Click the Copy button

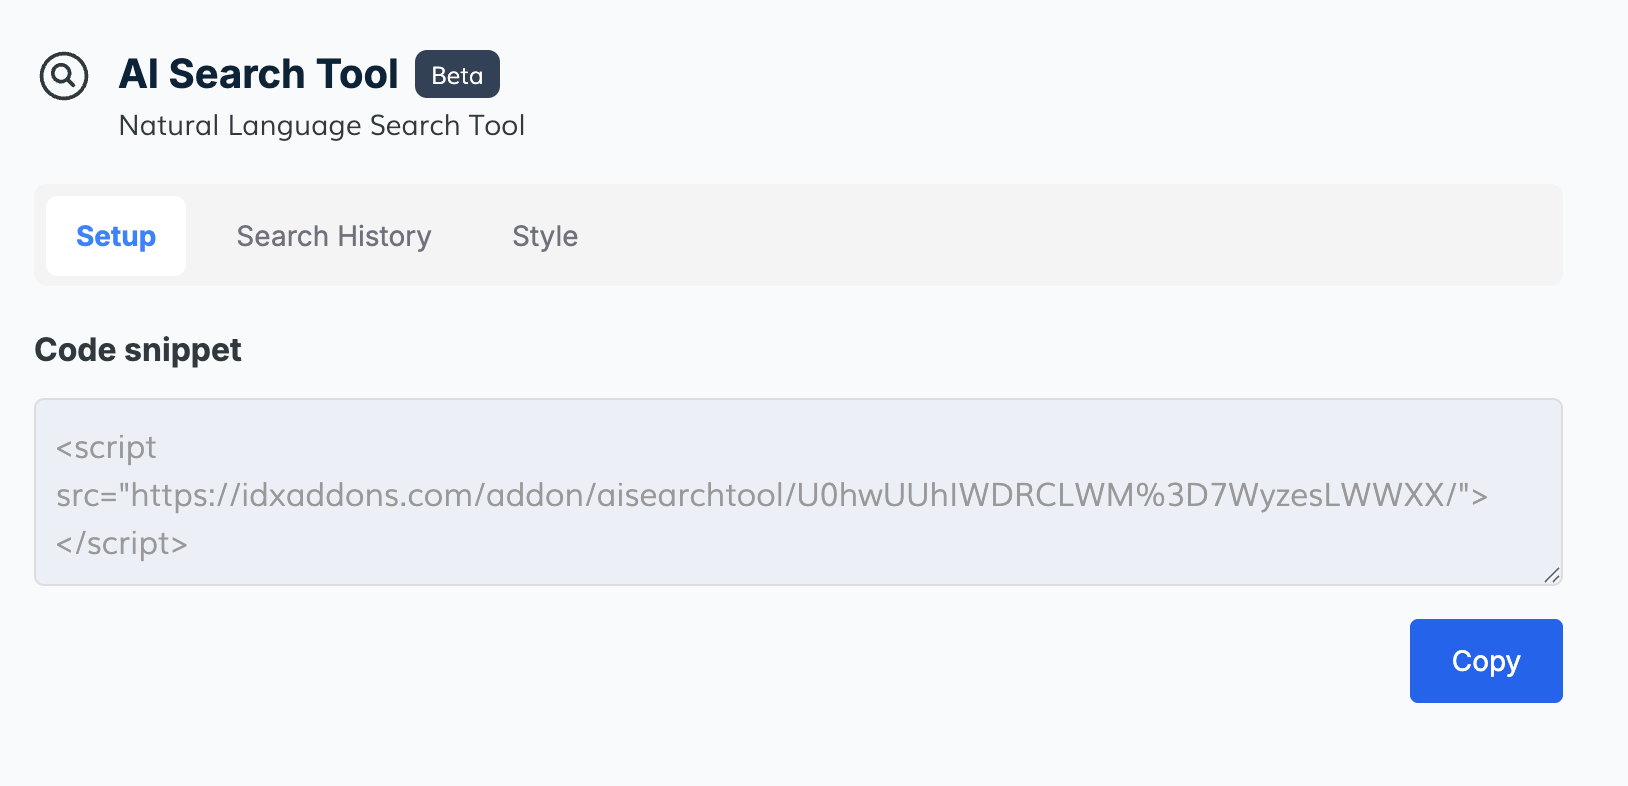tap(1486, 661)
